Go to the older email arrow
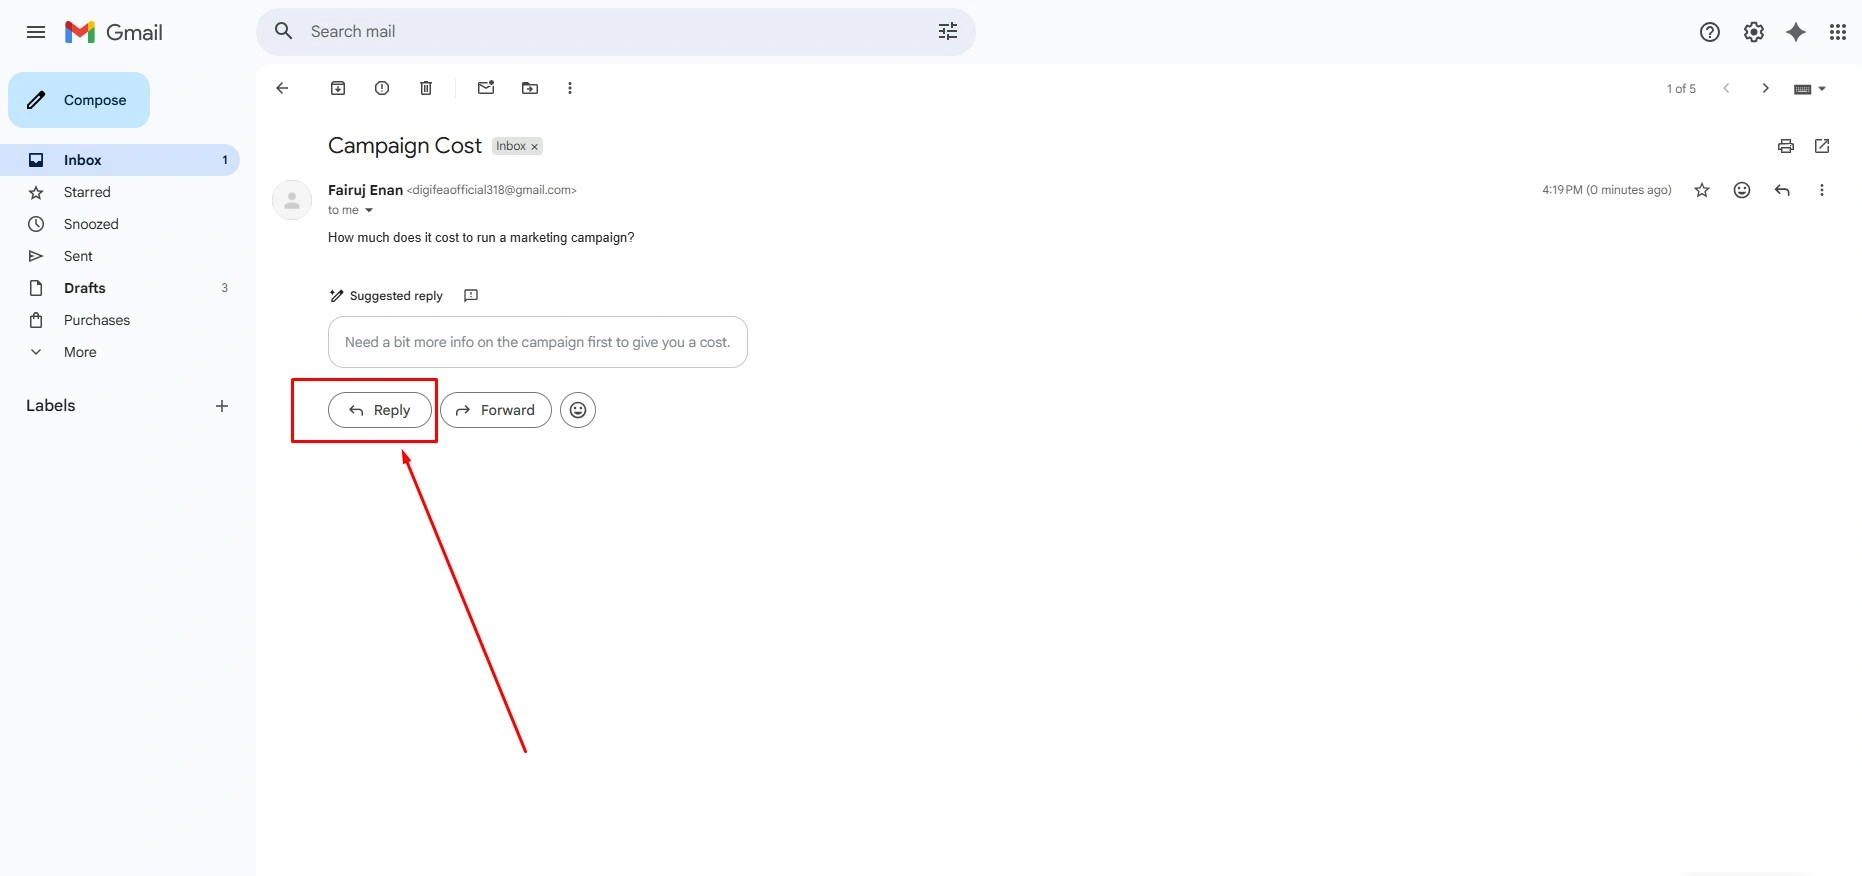 pyautogui.click(x=1766, y=88)
